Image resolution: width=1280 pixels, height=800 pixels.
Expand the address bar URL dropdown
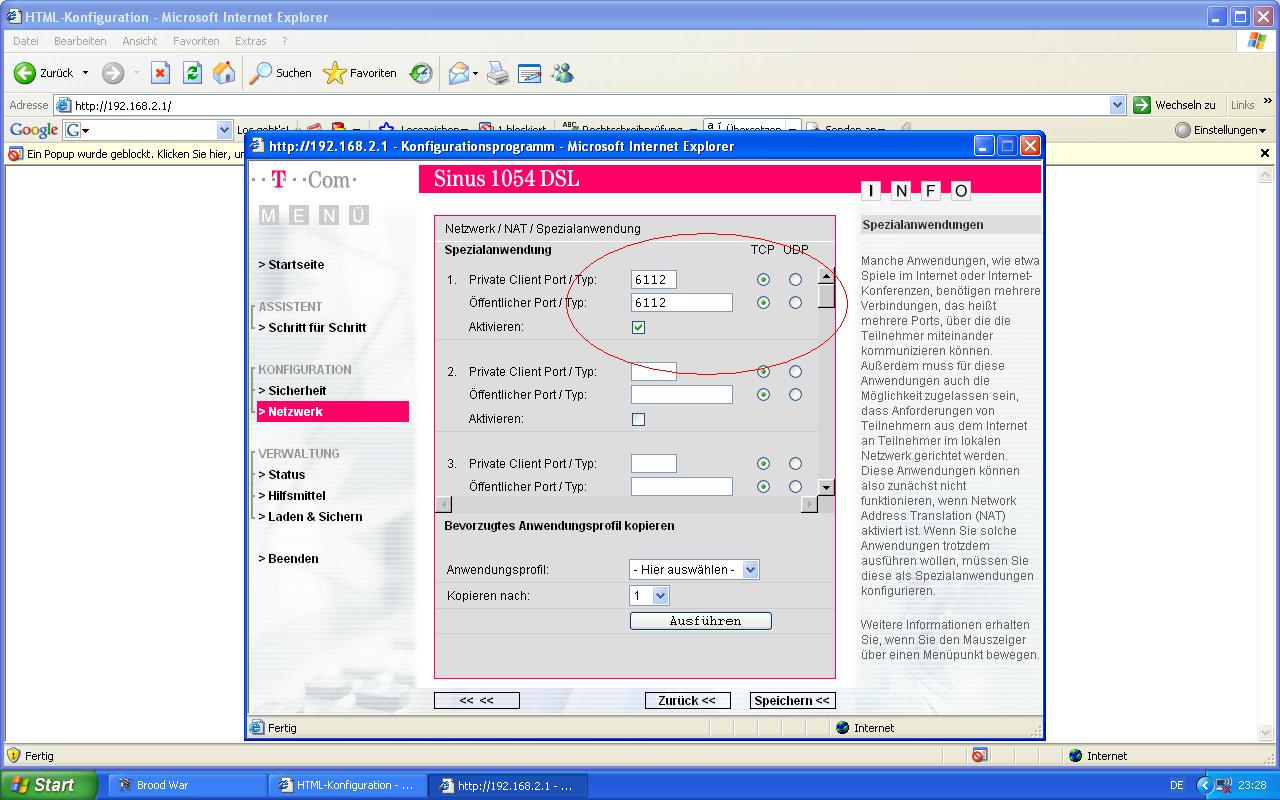coord(1118,105)
